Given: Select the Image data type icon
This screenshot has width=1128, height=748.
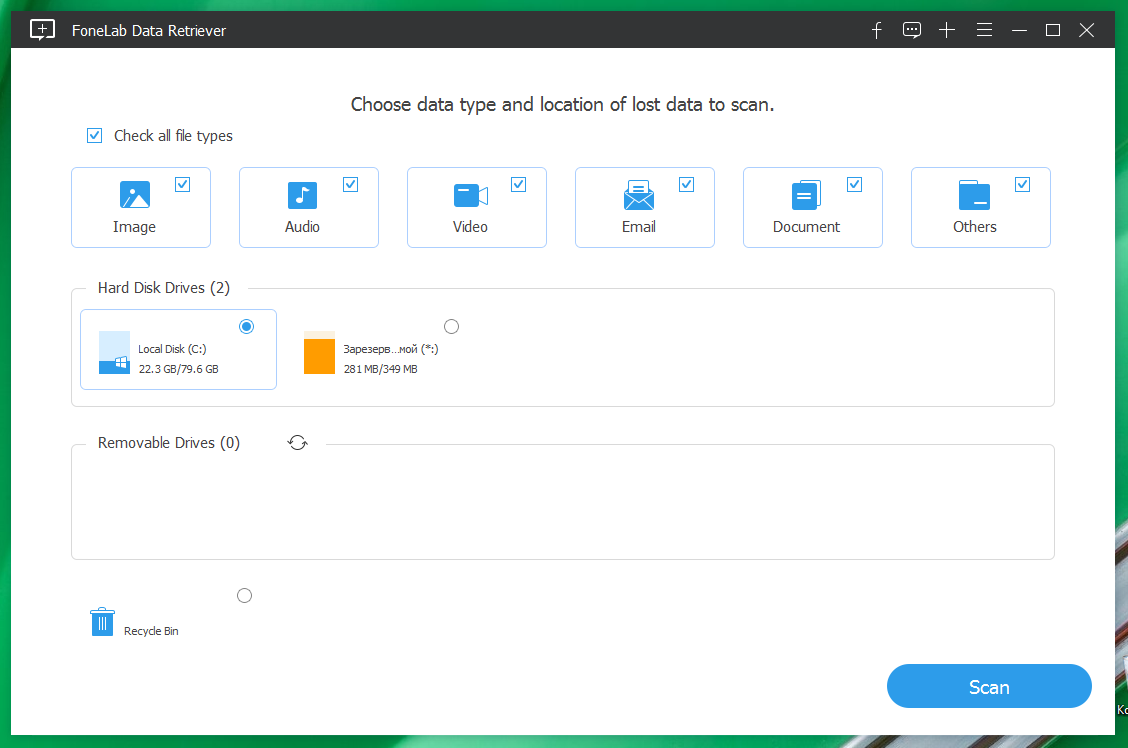Looking at the screenshot, I should pos(134,195).
